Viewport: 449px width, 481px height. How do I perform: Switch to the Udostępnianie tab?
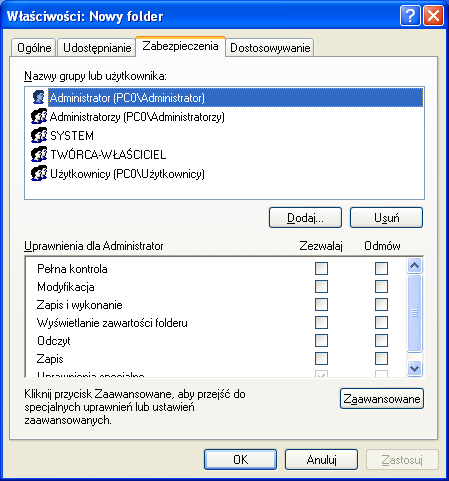pyautogui.click(x=97, y=48)
